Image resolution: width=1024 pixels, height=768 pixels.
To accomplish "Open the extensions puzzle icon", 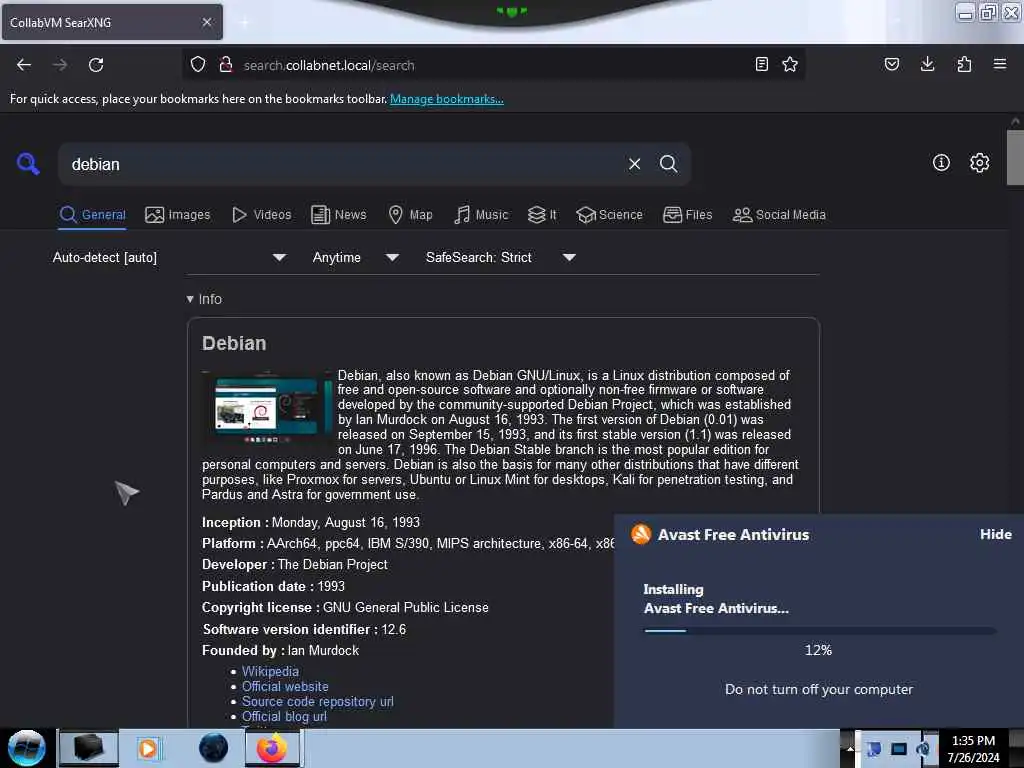I will [964, 64].
